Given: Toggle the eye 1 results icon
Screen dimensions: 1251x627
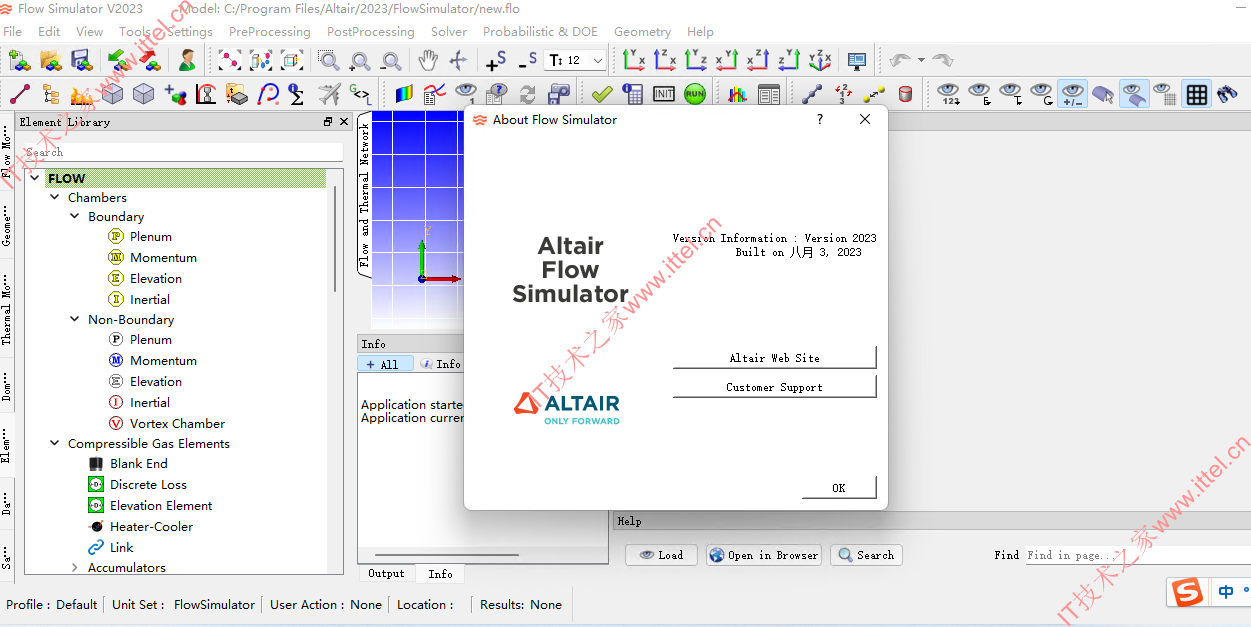Looking at the screenshot, I should coord(466,94).
